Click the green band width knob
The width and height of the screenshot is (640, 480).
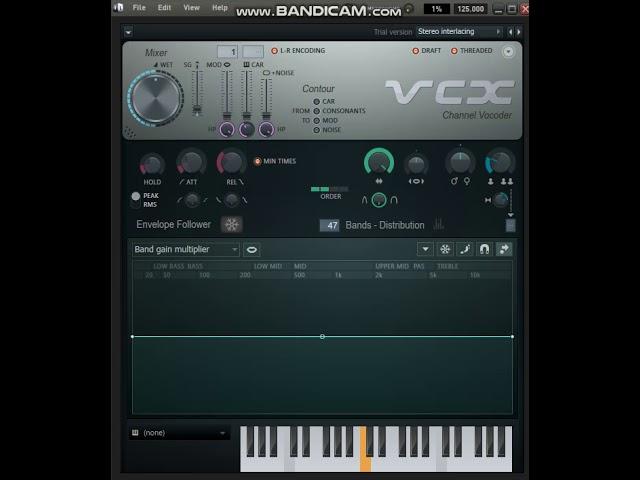click(x=379, y=162)
